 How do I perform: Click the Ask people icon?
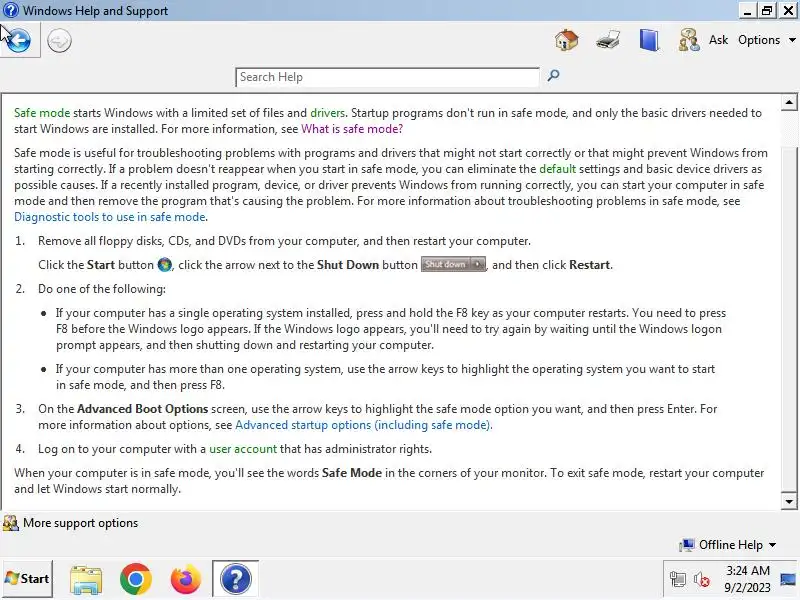(x=689, y=40)
